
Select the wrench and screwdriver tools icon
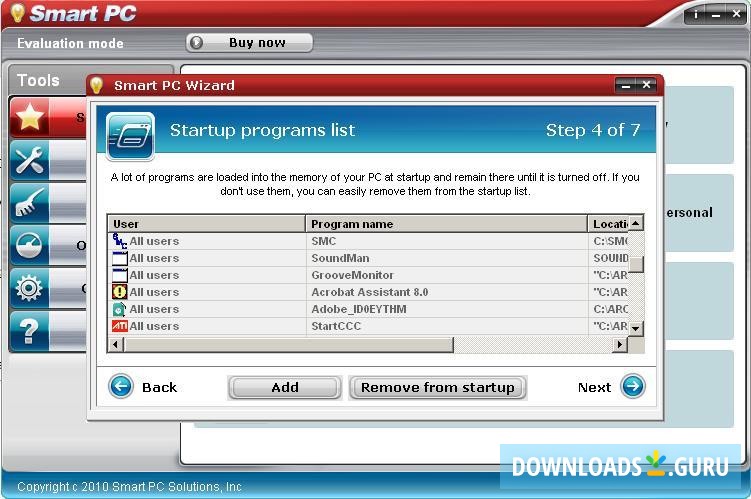pyautogui.click(x=30, y=160)
